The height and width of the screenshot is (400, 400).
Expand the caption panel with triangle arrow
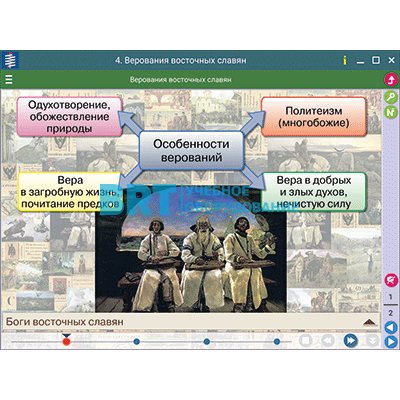[x=368, y=322]
